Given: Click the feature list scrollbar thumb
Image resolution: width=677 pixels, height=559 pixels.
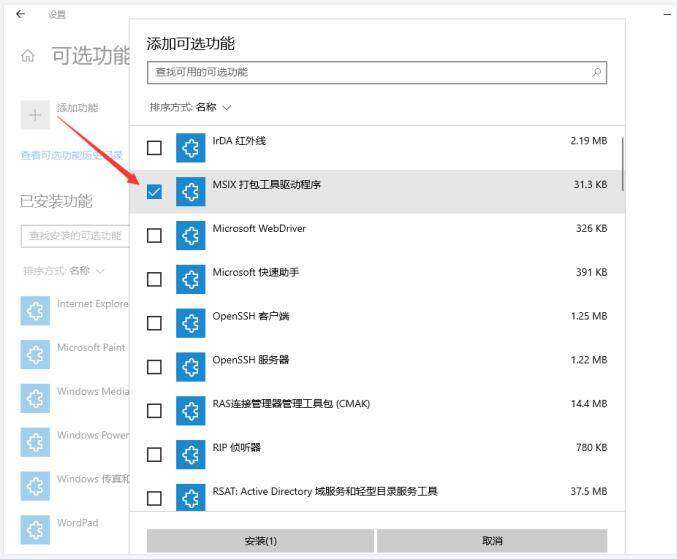Looking at the screenshot, I should tap(622, 164).
